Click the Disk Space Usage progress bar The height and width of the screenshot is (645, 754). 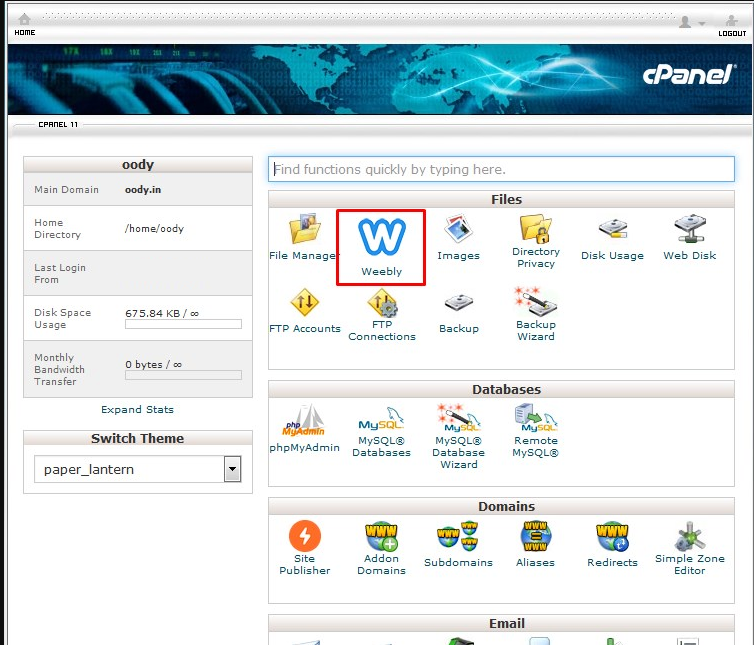pos(183,324)
